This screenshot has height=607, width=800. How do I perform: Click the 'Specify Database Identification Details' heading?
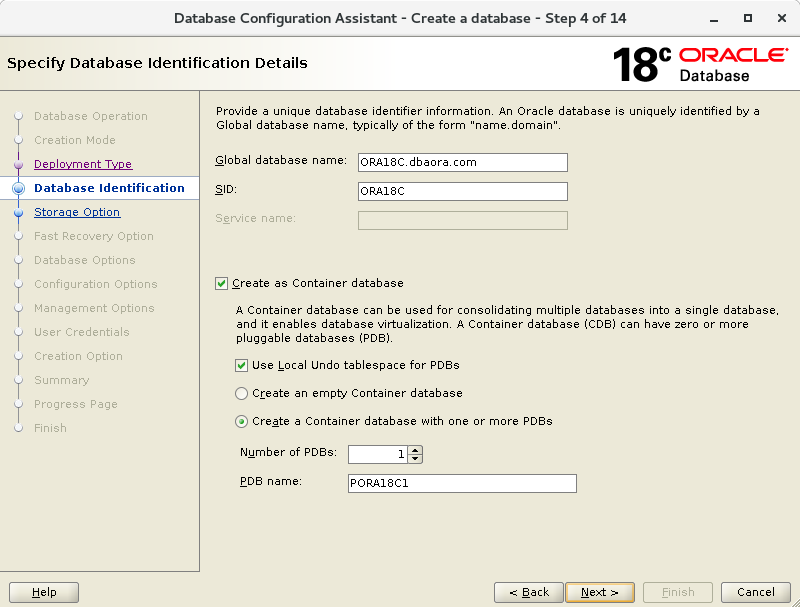(x=157, y=63)
